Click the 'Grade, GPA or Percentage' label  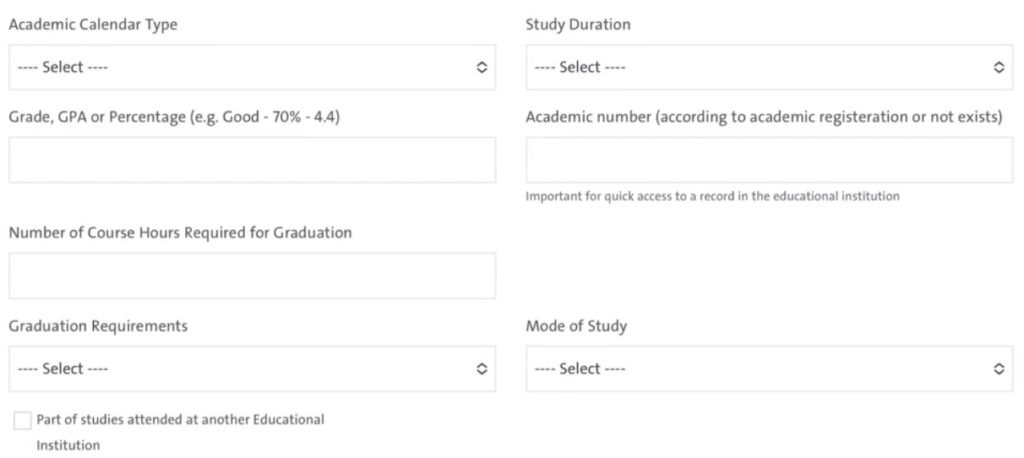point(180,117)
